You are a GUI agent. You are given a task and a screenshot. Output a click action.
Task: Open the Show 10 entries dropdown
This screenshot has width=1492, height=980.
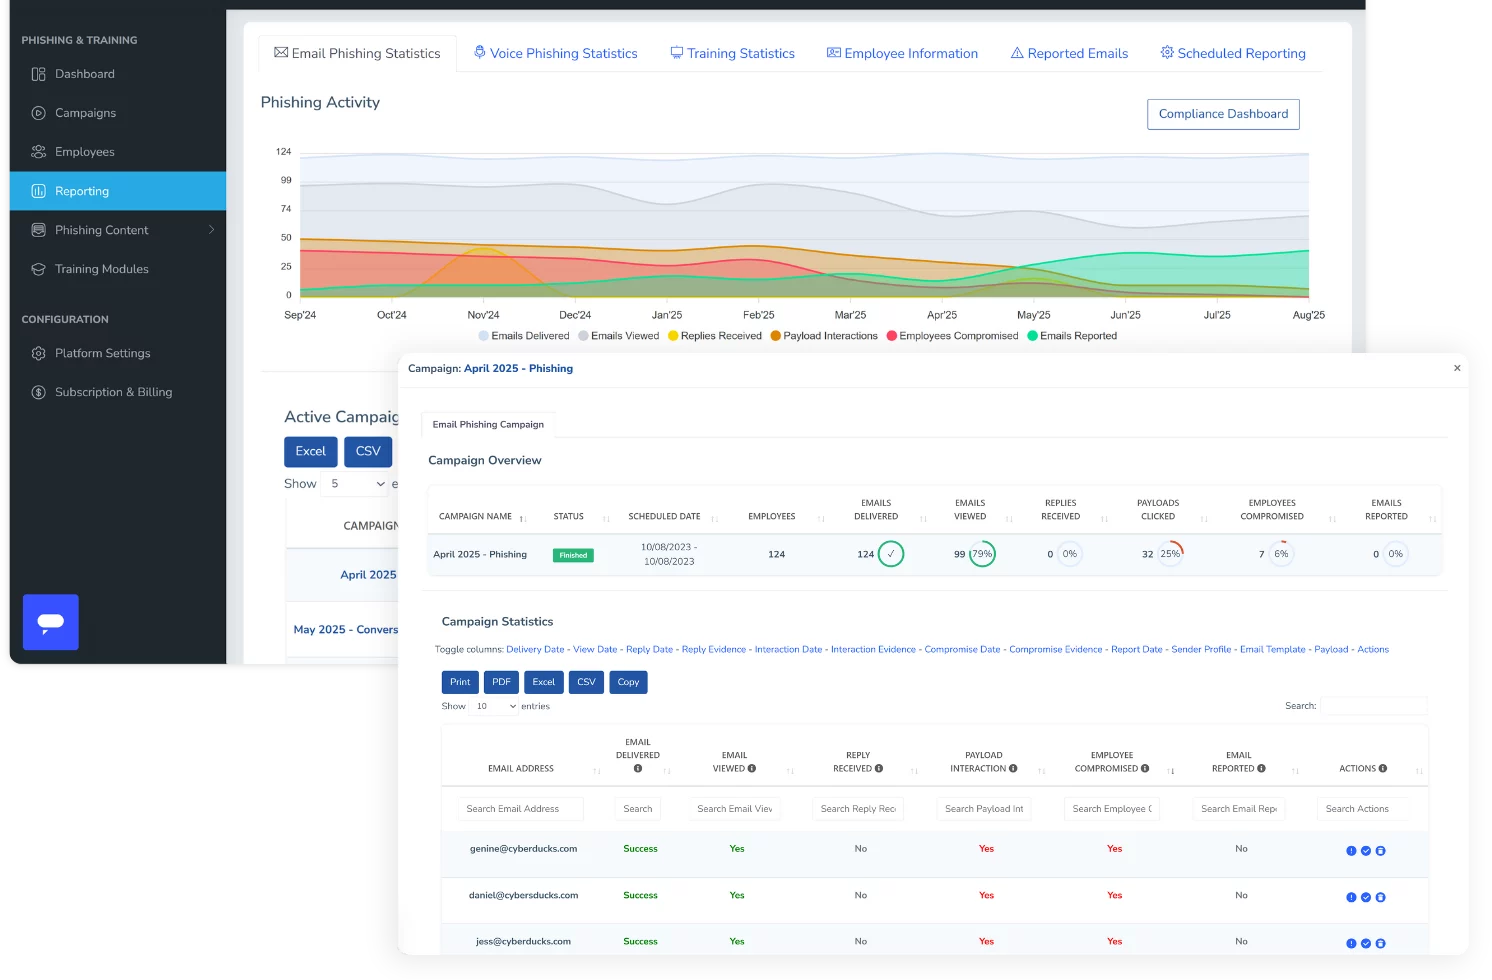495,706
